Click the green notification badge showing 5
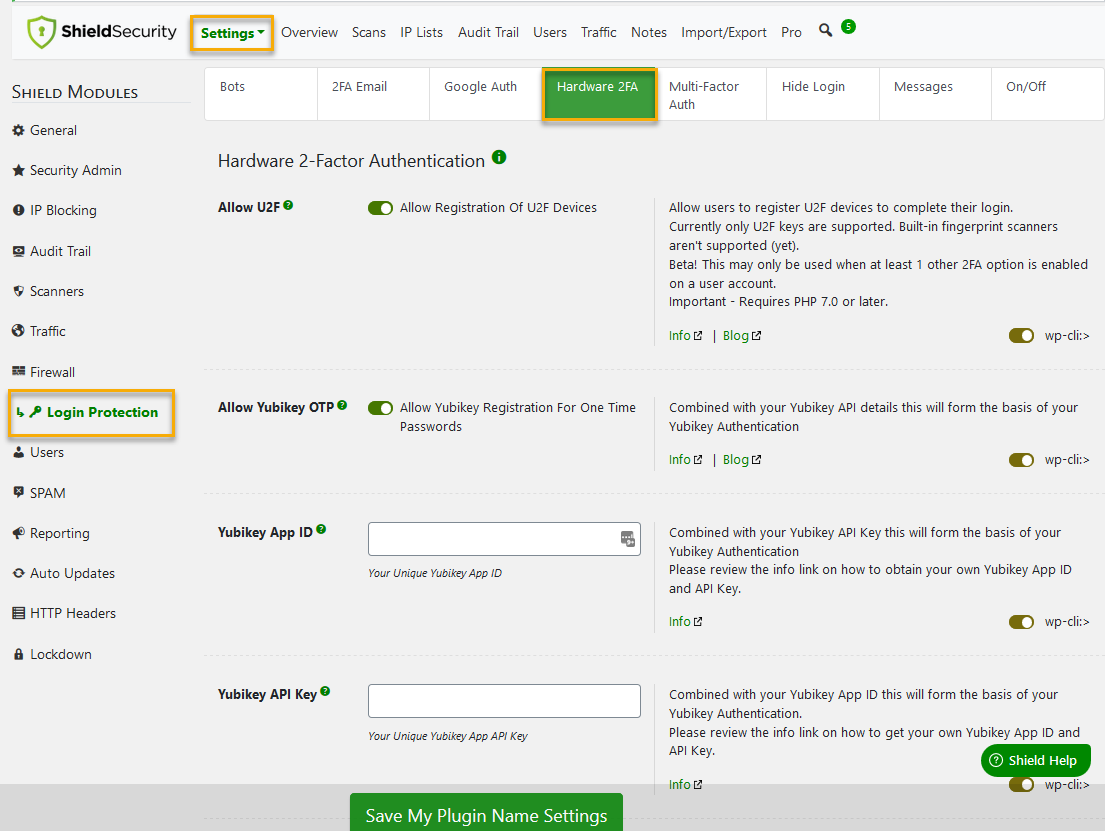Viewport: 1105px width, 831px height. (x=848, y=27)
